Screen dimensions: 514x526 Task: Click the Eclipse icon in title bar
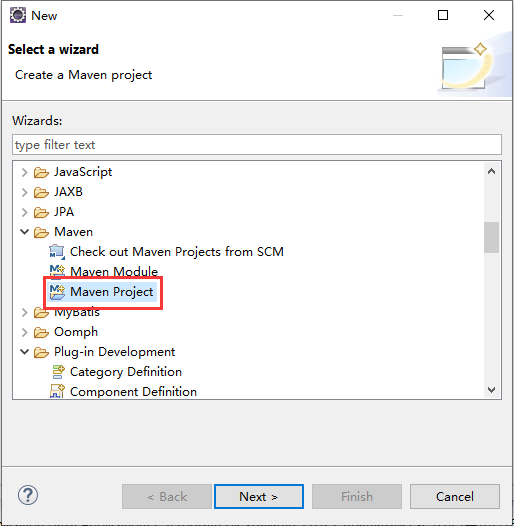[x=18, y=15]
